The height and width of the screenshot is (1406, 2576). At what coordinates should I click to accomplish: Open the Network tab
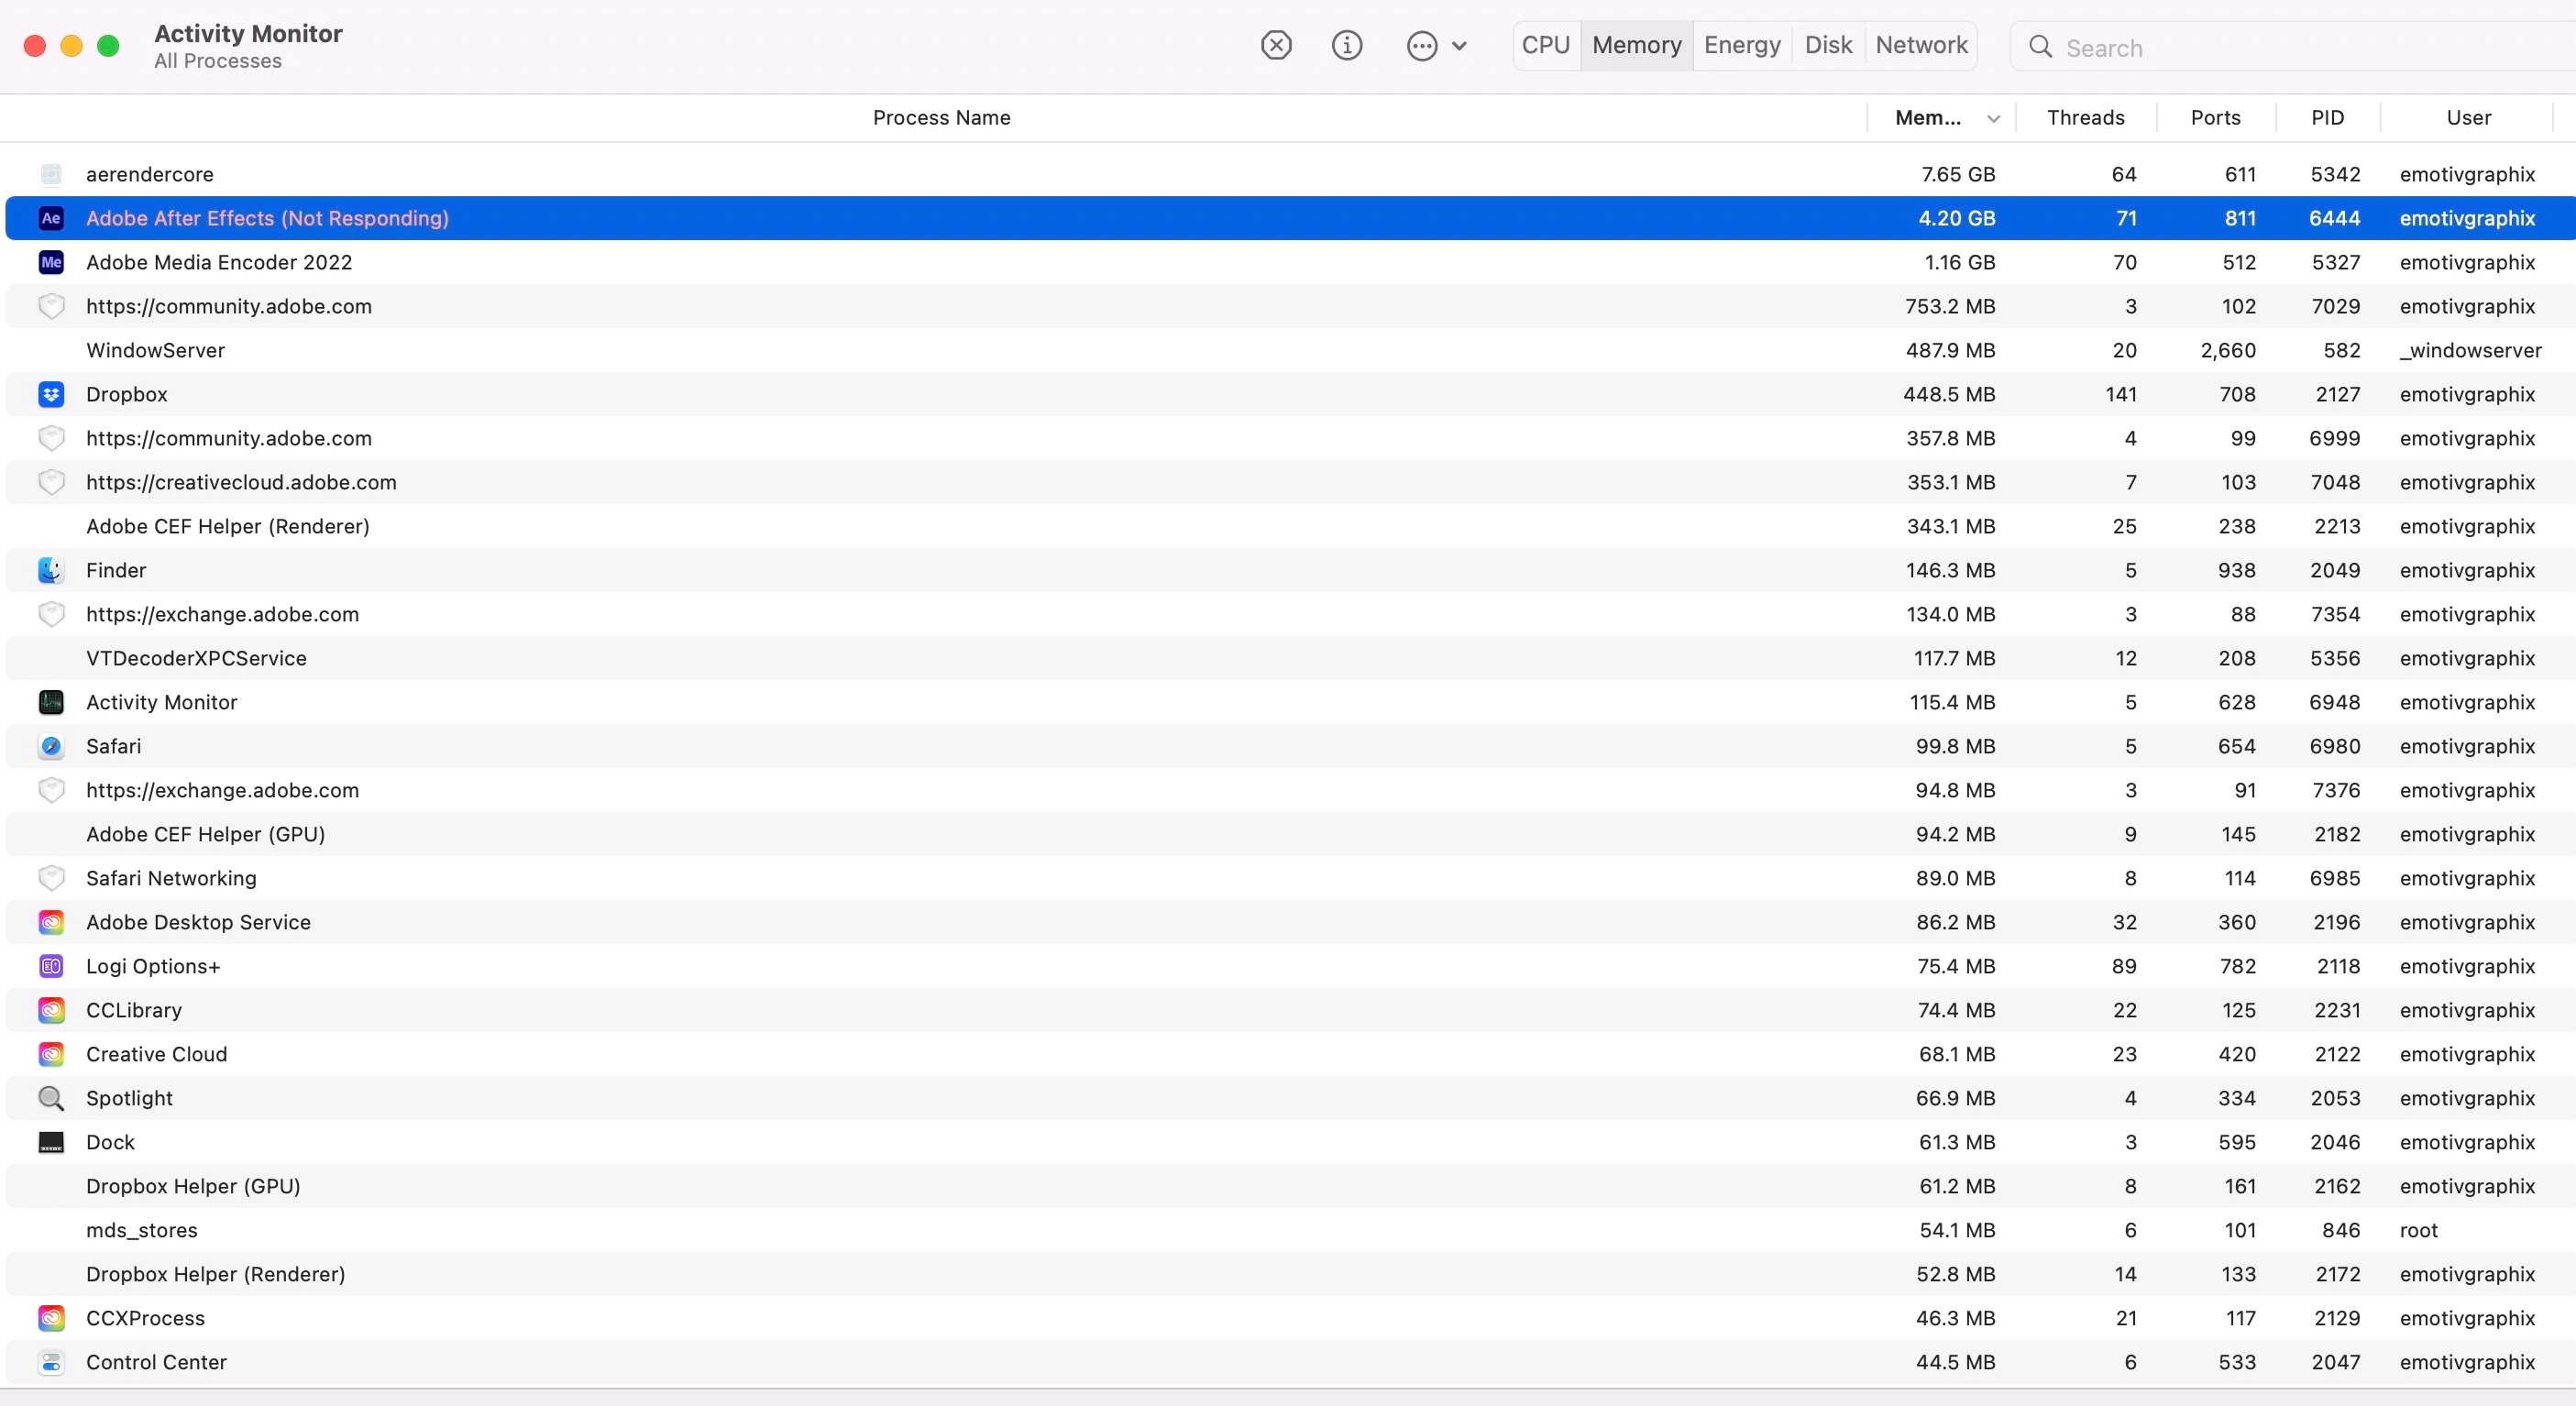(1921, 45)
